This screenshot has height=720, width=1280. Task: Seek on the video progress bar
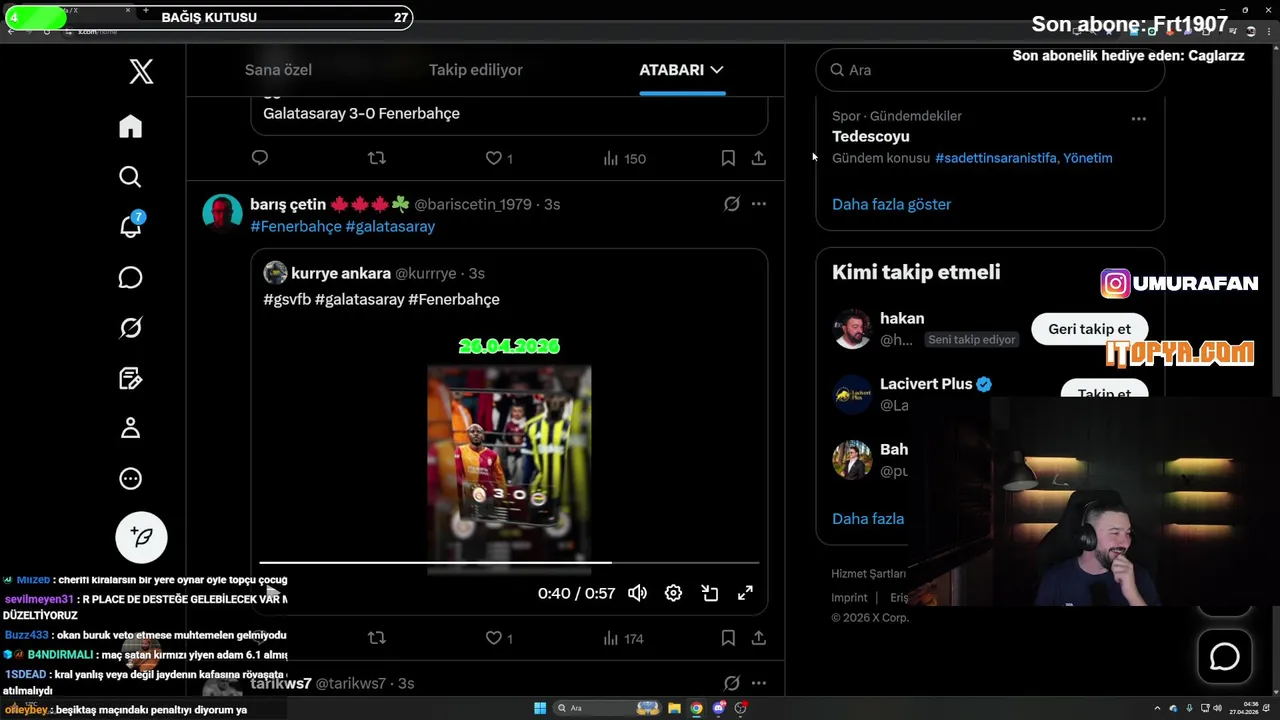pyautogui.click(x=509, y=563)
